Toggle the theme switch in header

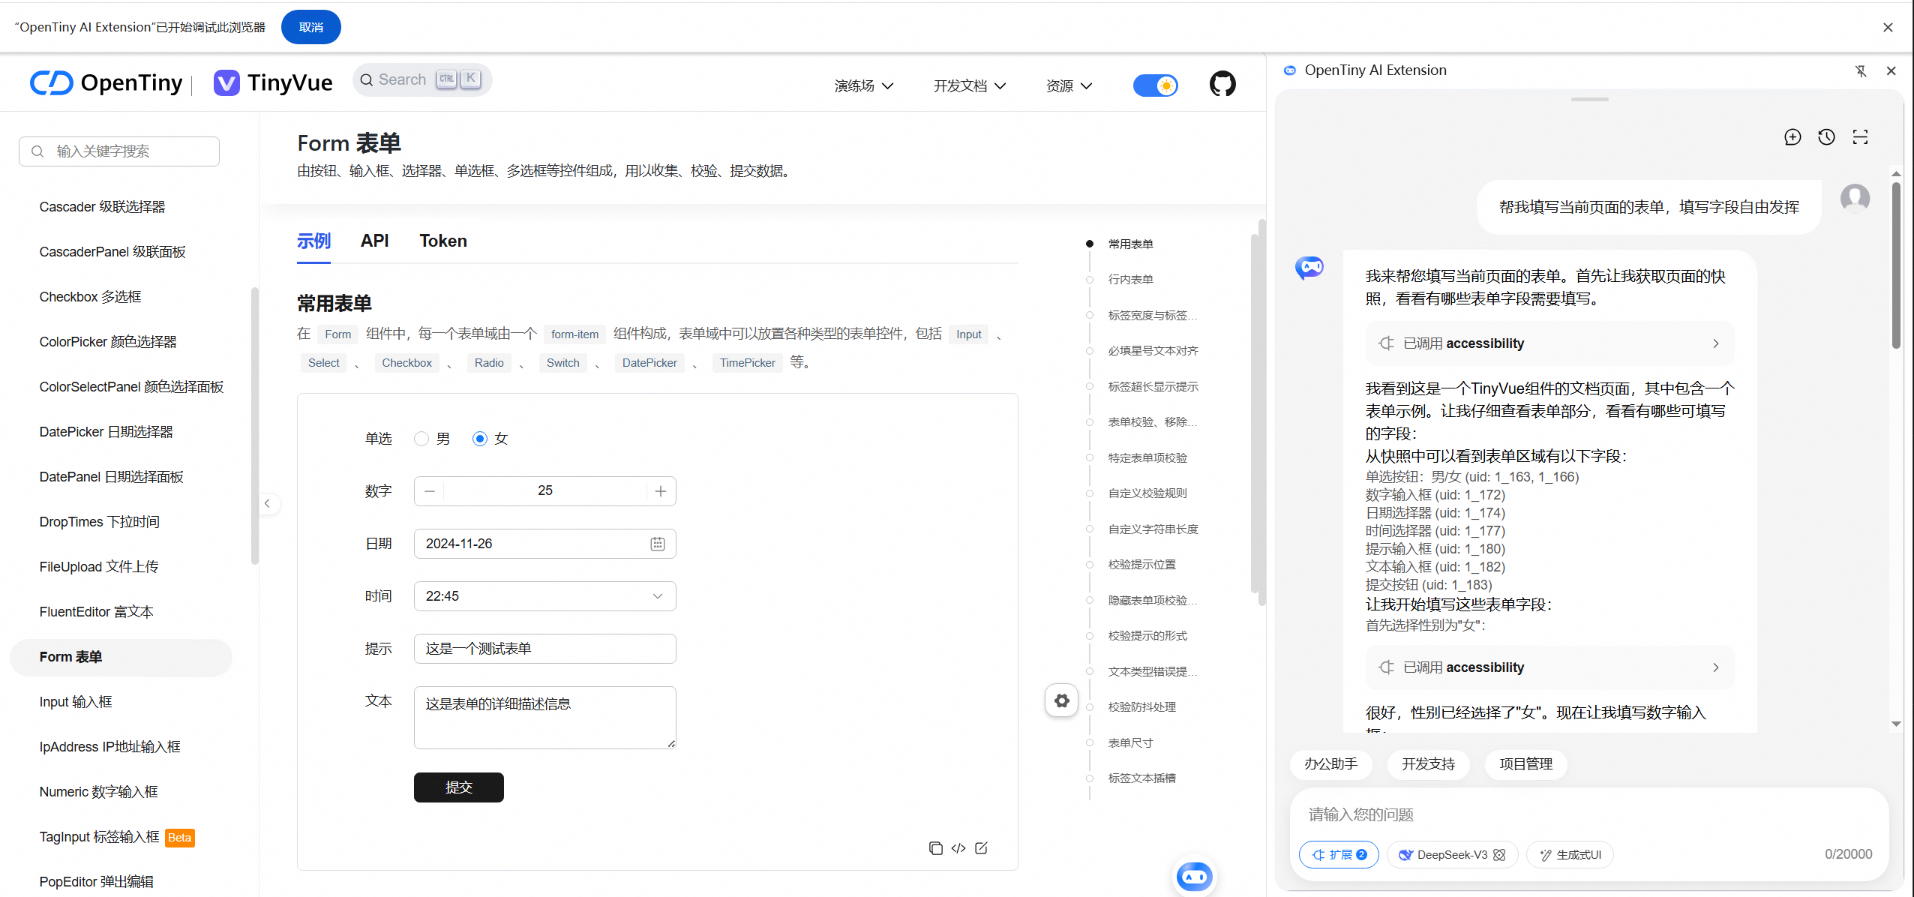click(1155, 85)
